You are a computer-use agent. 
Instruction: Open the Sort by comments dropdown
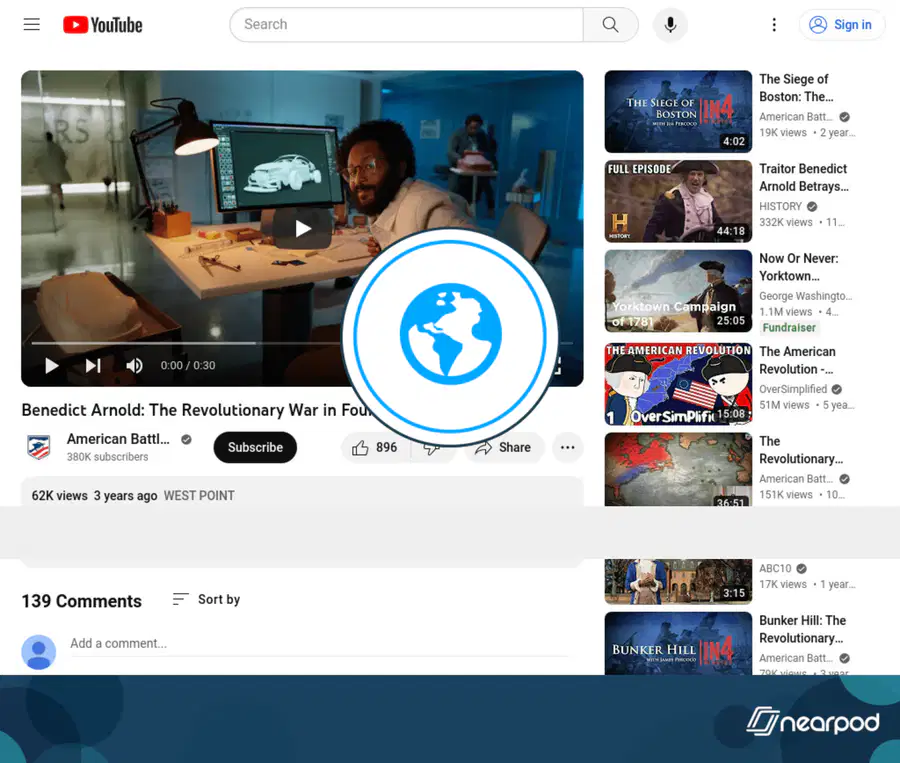[207, 599]
